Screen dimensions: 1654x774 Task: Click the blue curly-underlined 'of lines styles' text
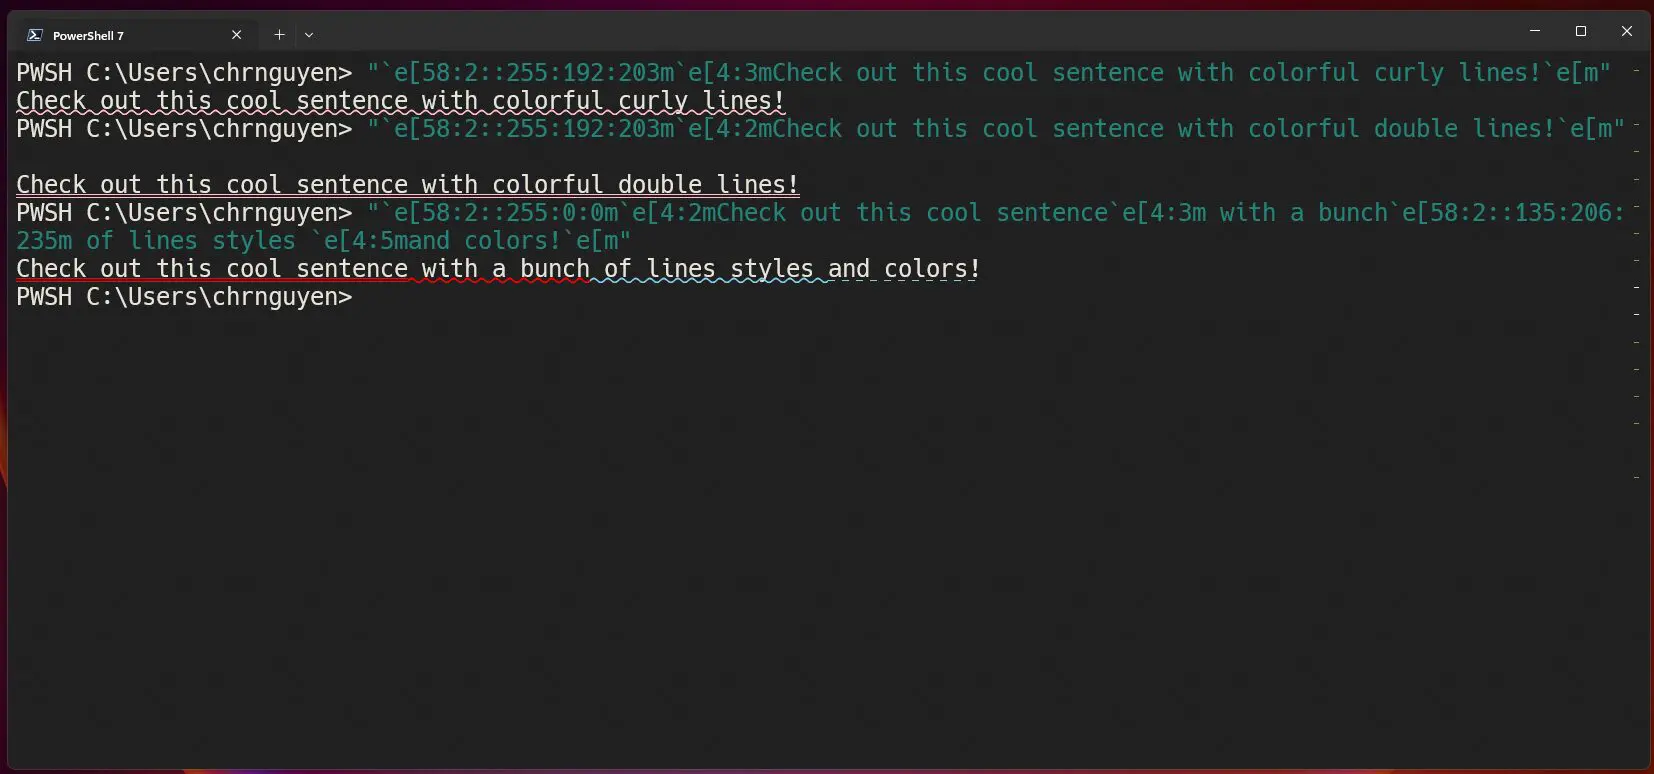point(708,269)
